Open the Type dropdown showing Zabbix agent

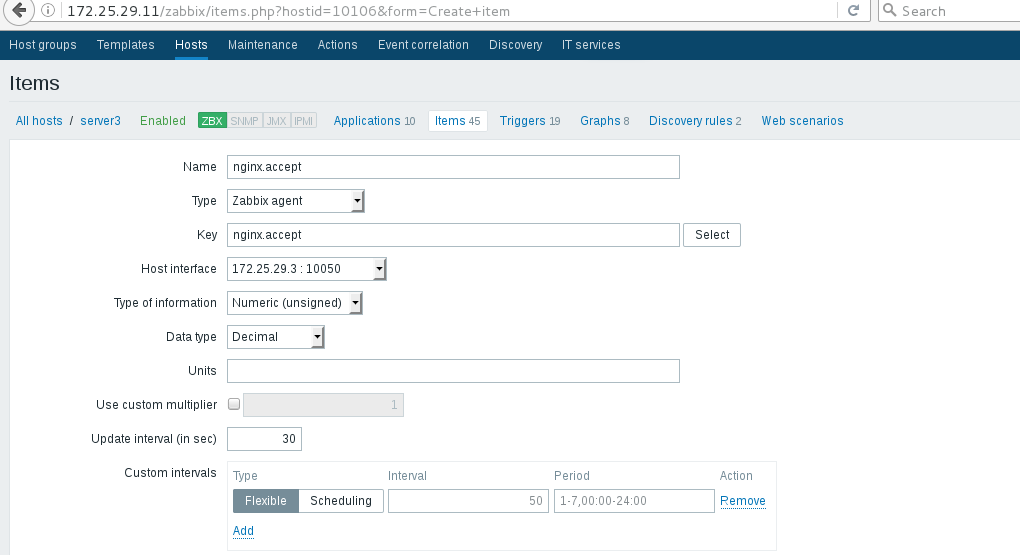pos(295,200)
